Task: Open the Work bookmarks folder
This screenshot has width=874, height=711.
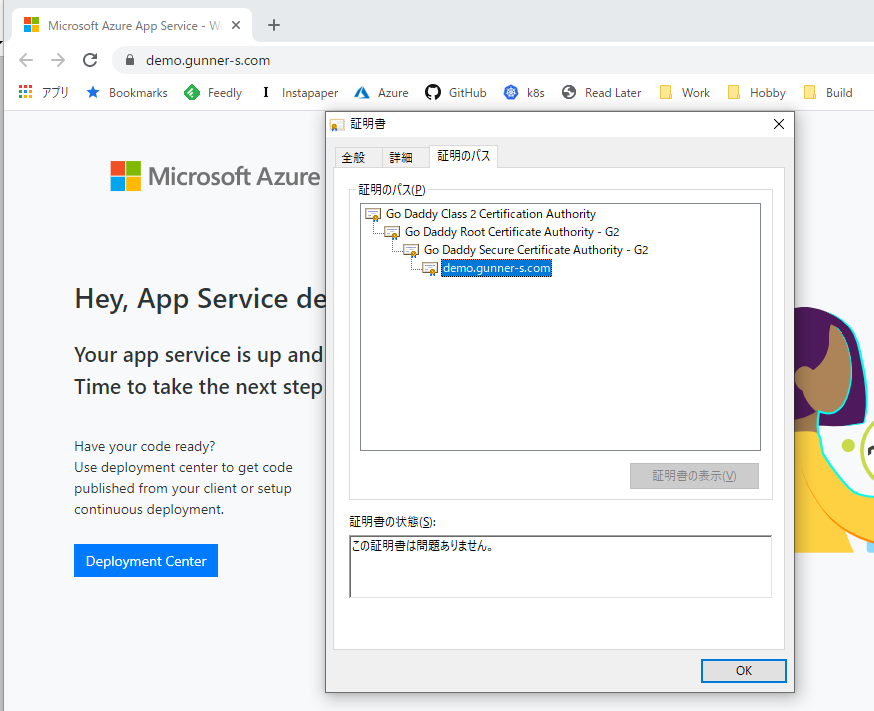Action: click(684, 92)
